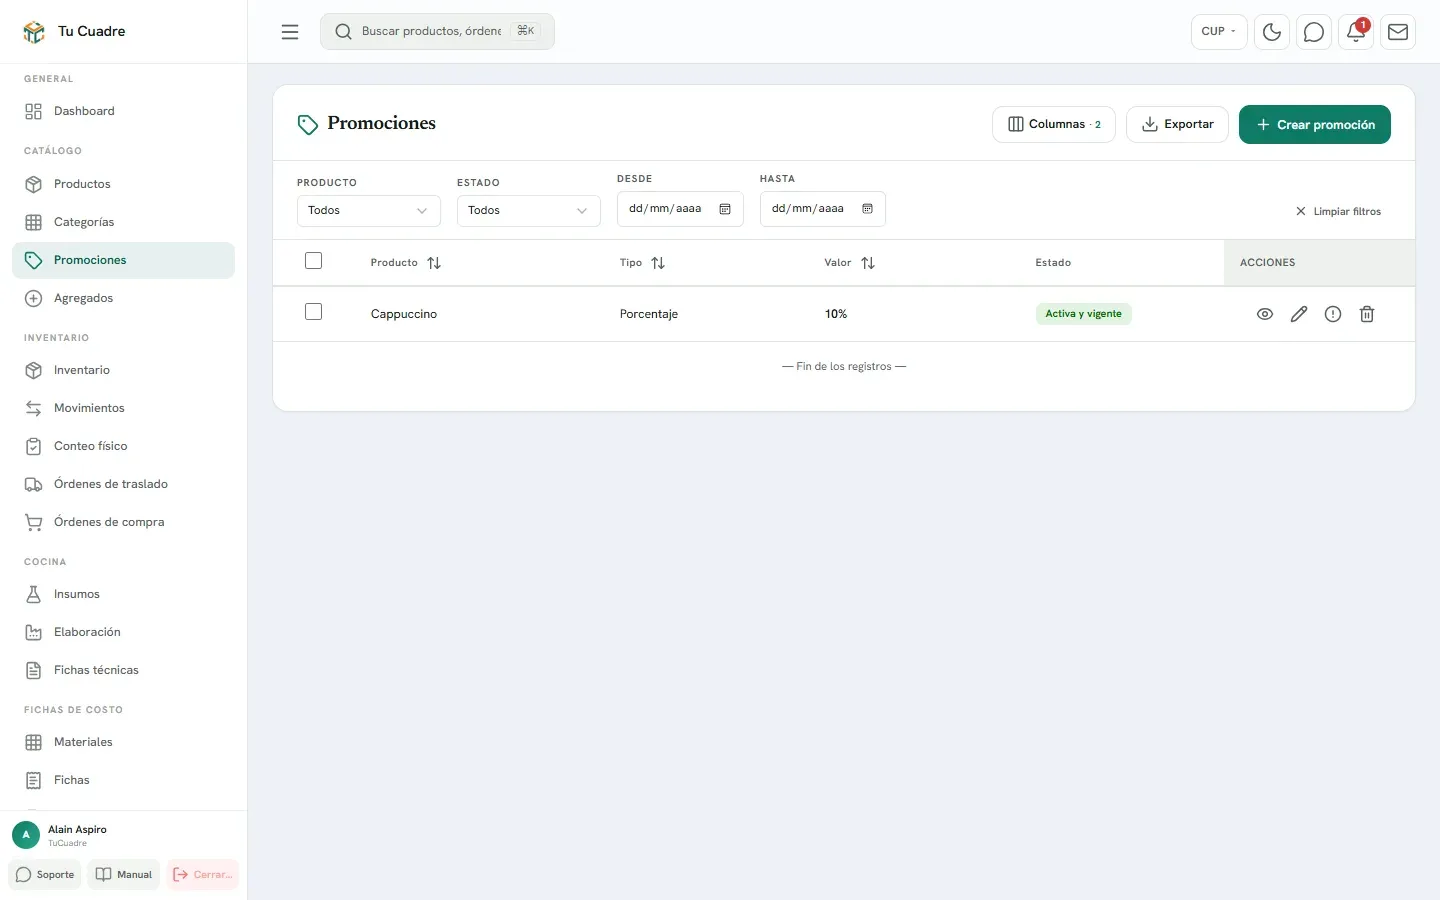Open the mail envelope icon
The width and height of the screenshot is (1440, 900).
pos(1398,32)
